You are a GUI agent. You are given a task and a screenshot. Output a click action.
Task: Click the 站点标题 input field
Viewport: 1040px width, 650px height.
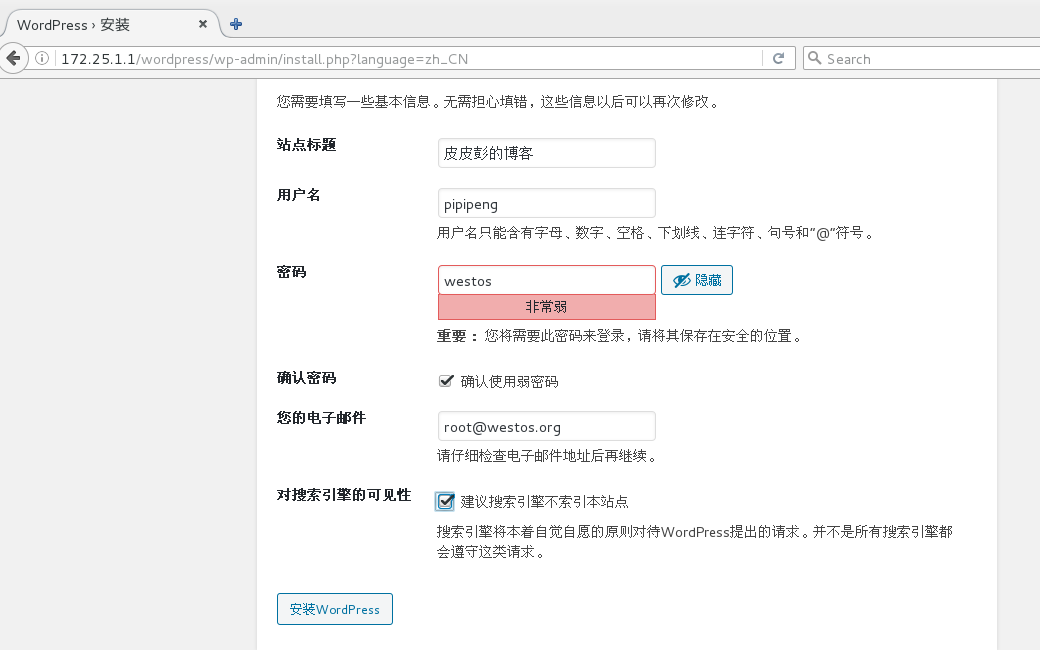(x=547, y=153)
